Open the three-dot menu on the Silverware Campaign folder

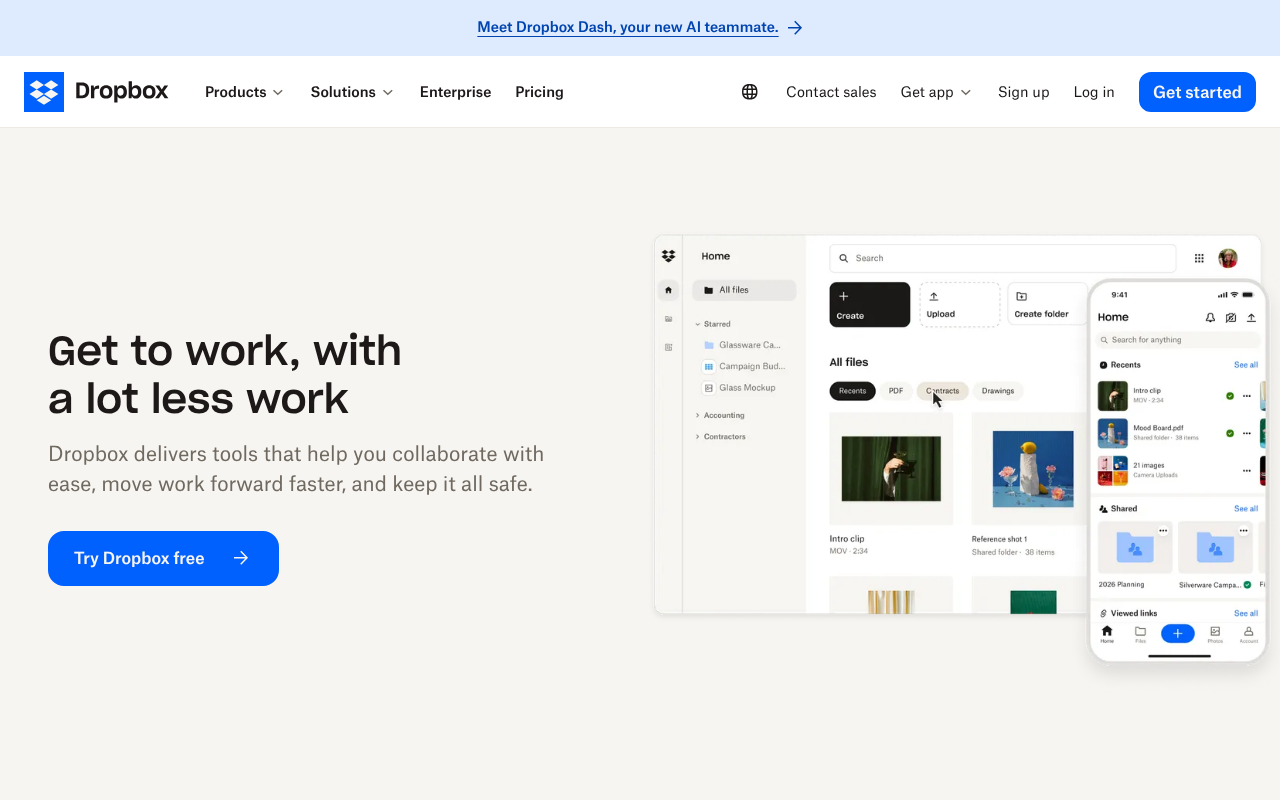(1243, 531)
